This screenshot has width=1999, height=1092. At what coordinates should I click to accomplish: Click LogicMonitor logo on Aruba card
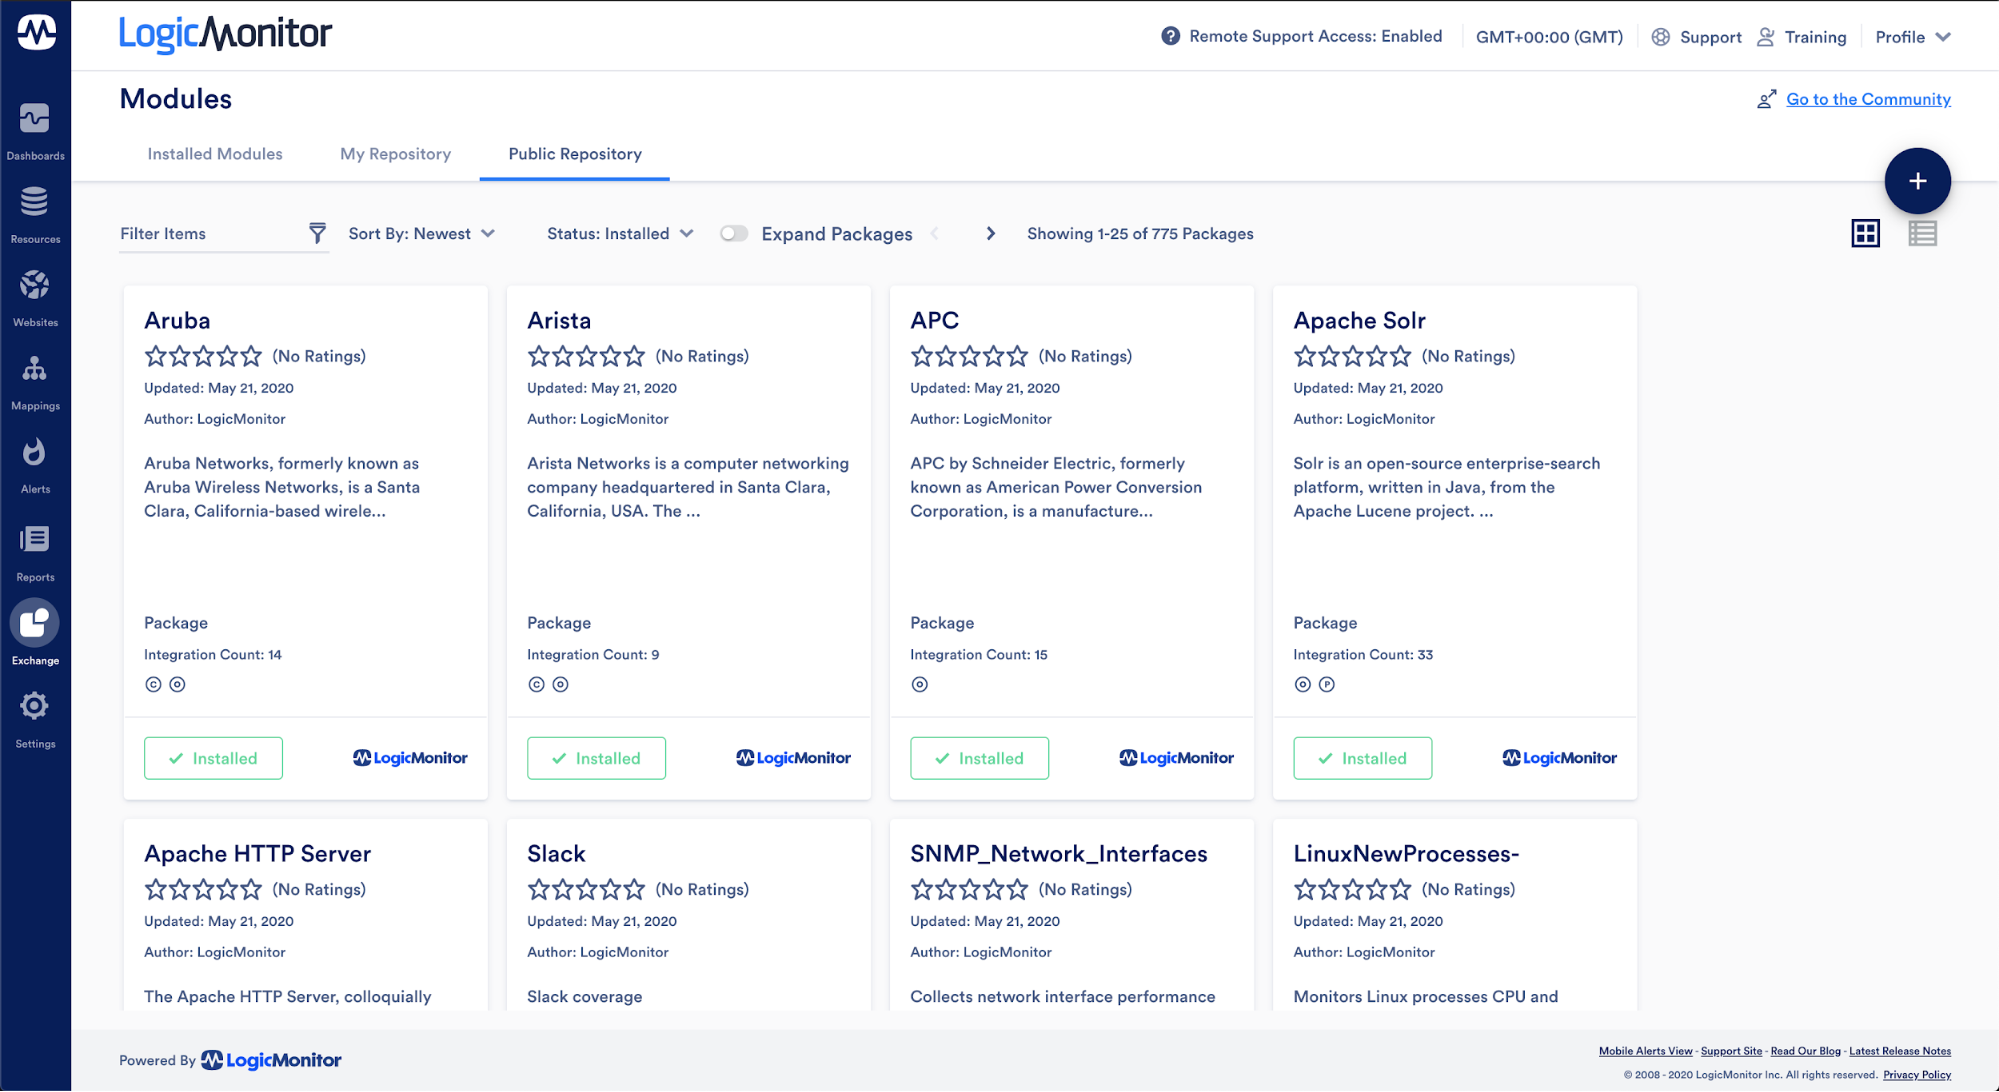coord(410,758)
